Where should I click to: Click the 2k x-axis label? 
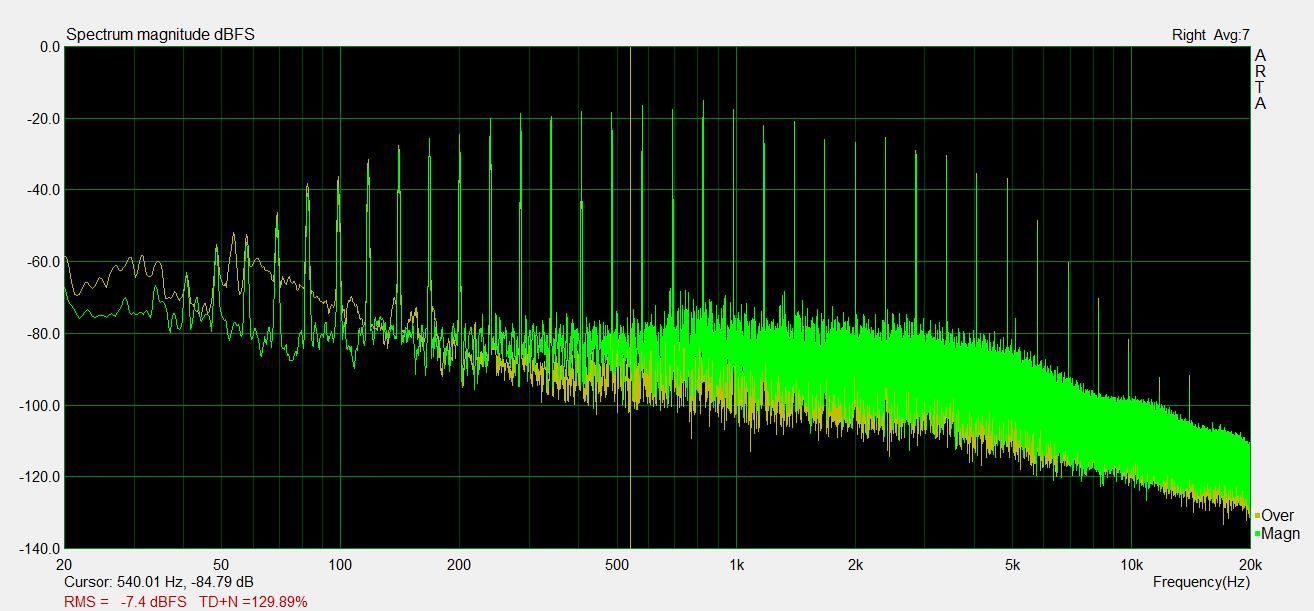point(855,565)
